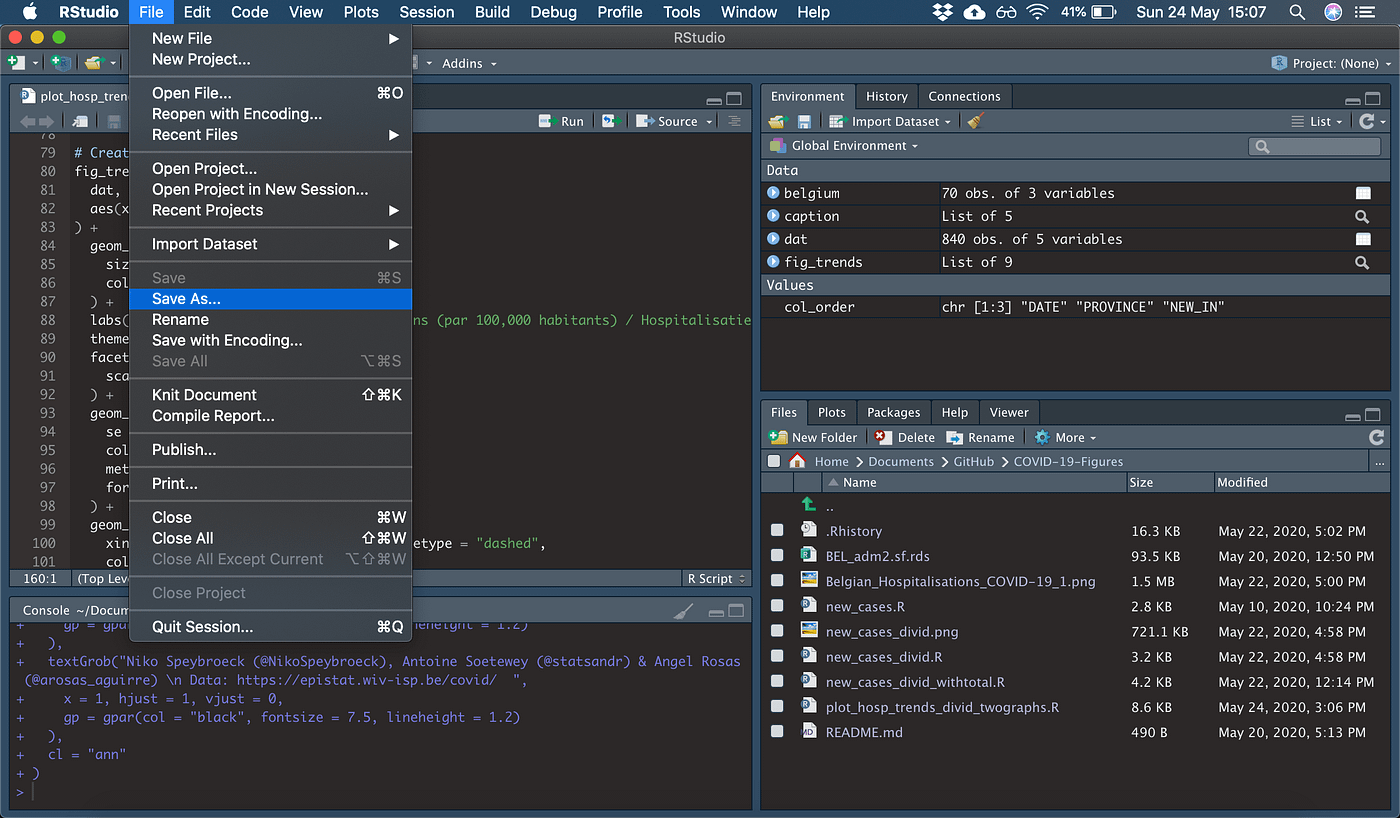
Task: View belgium data frame via table grid icon
Action: click(1362, 193)
